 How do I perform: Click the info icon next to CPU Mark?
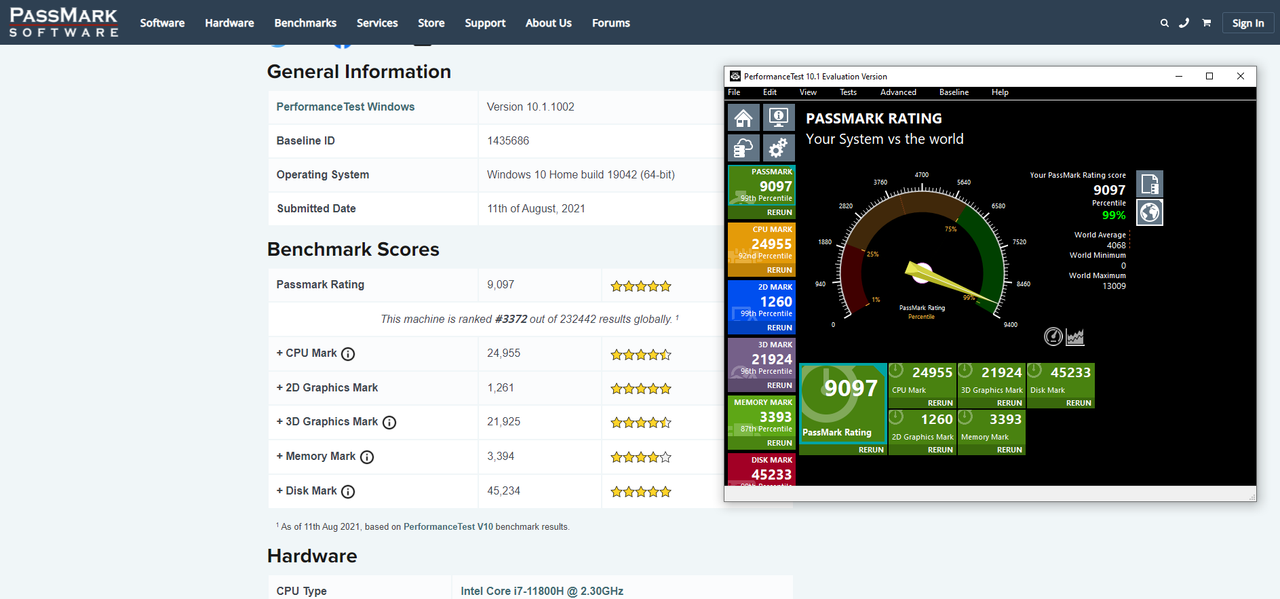pos(348,354)
